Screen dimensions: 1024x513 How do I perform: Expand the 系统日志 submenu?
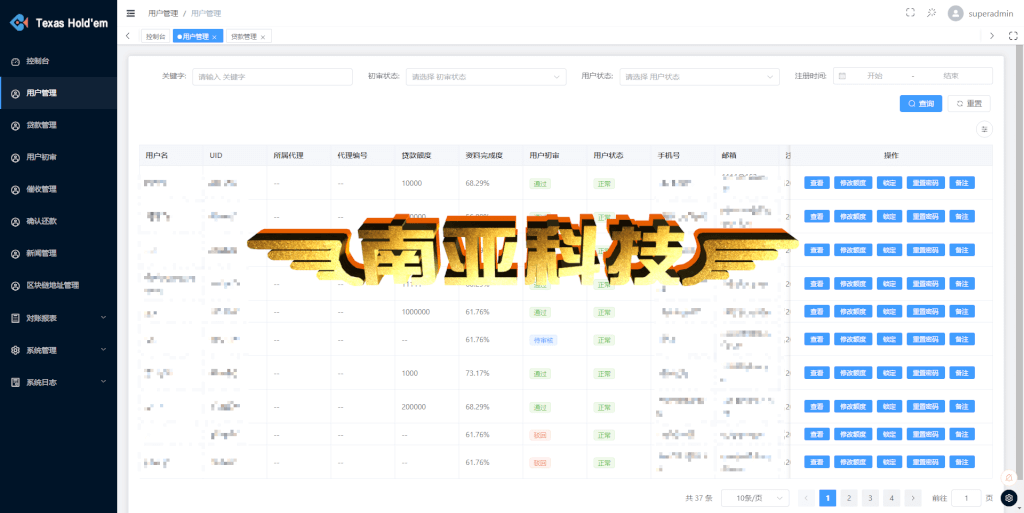pyautogui.click(x=103, y=381)
